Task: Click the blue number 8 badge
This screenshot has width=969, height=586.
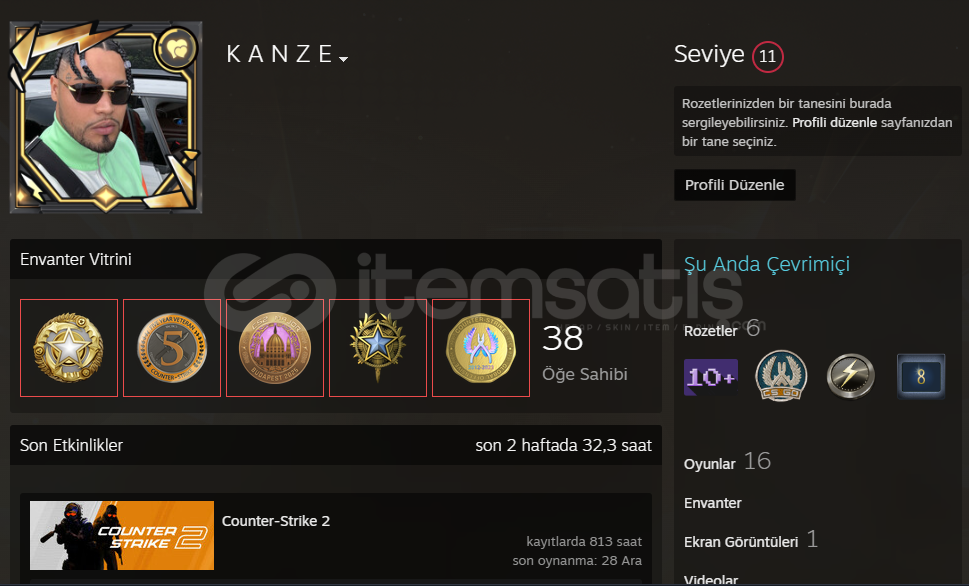Action: tap(921, 376)
